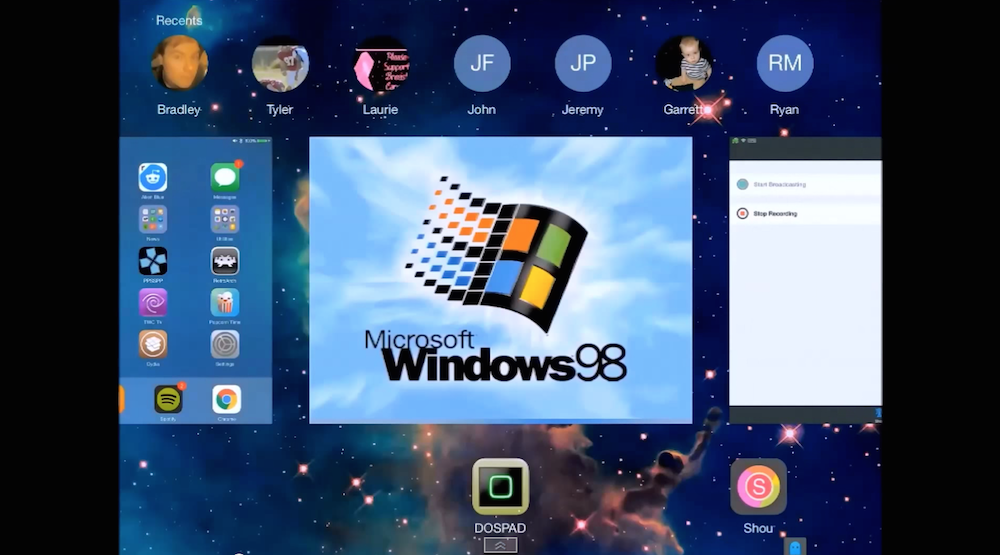Select recent contact Bradley
Viewport: 1000px width, 555px height.
point(179,64)
